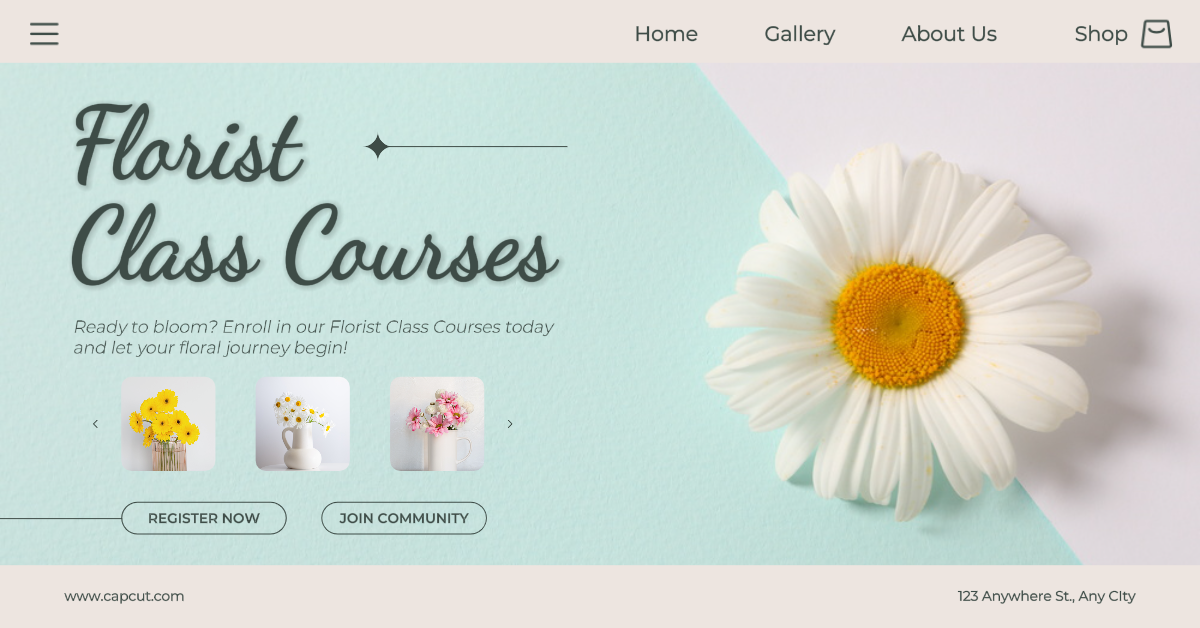Open the www.capcut.com link

pyautogui.click(x=124, y=596)
